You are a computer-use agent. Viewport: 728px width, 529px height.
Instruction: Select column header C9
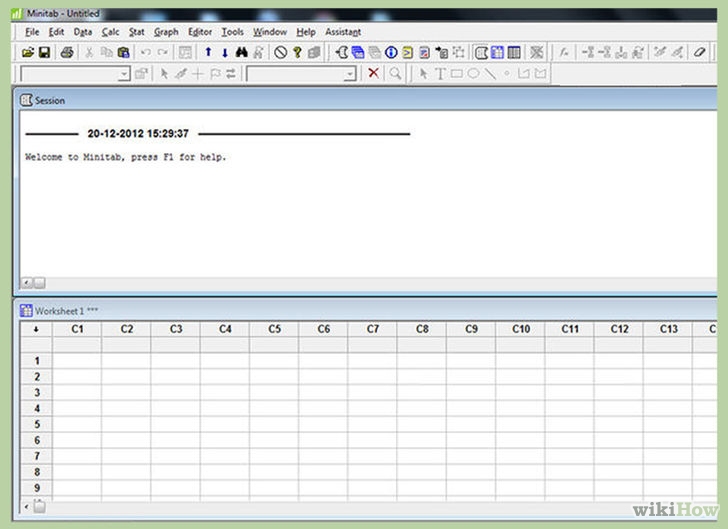(x=471, y=329)
